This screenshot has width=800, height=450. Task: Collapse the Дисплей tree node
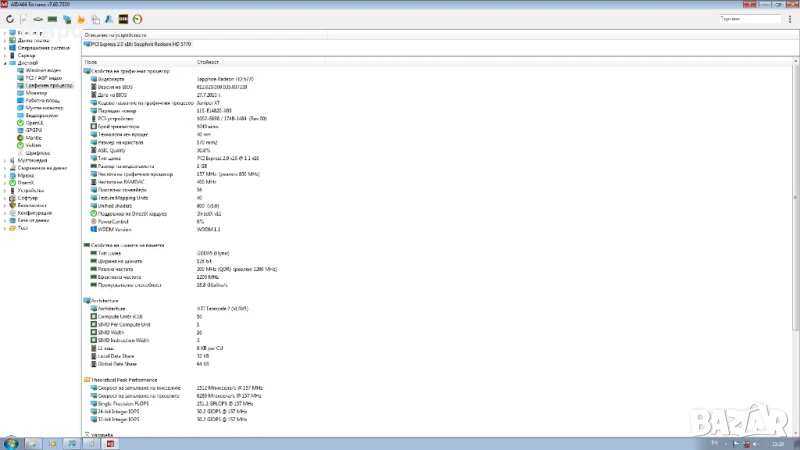tap(5, 63)
